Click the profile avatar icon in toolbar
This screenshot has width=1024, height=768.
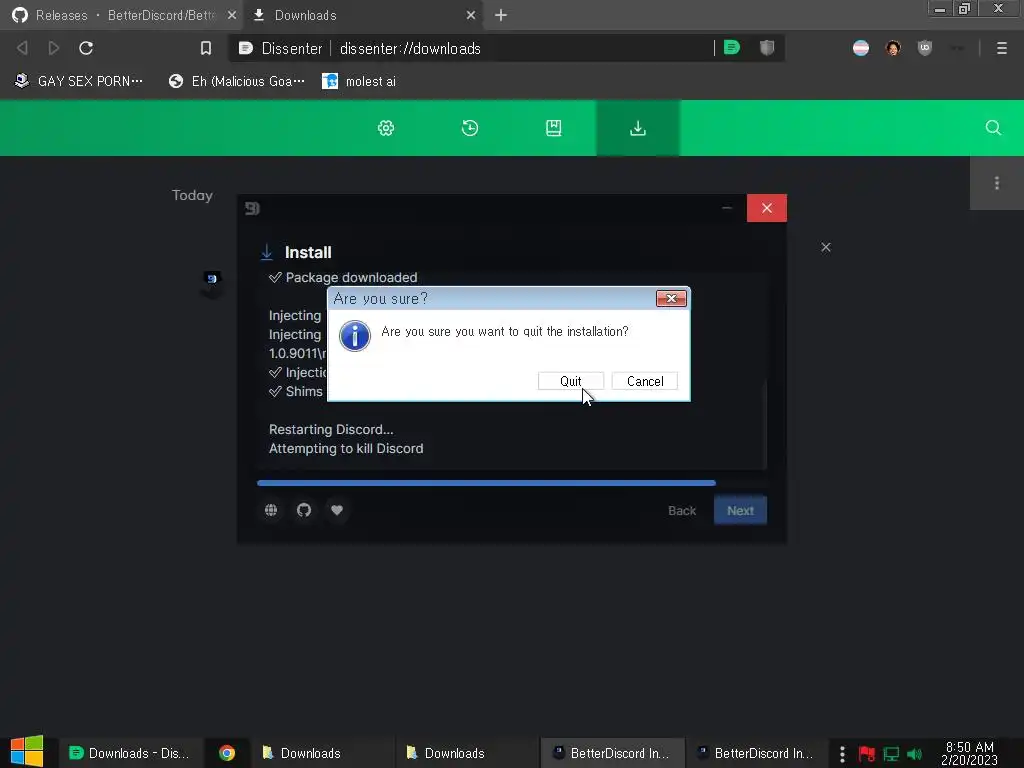click(x=893, y=48)
